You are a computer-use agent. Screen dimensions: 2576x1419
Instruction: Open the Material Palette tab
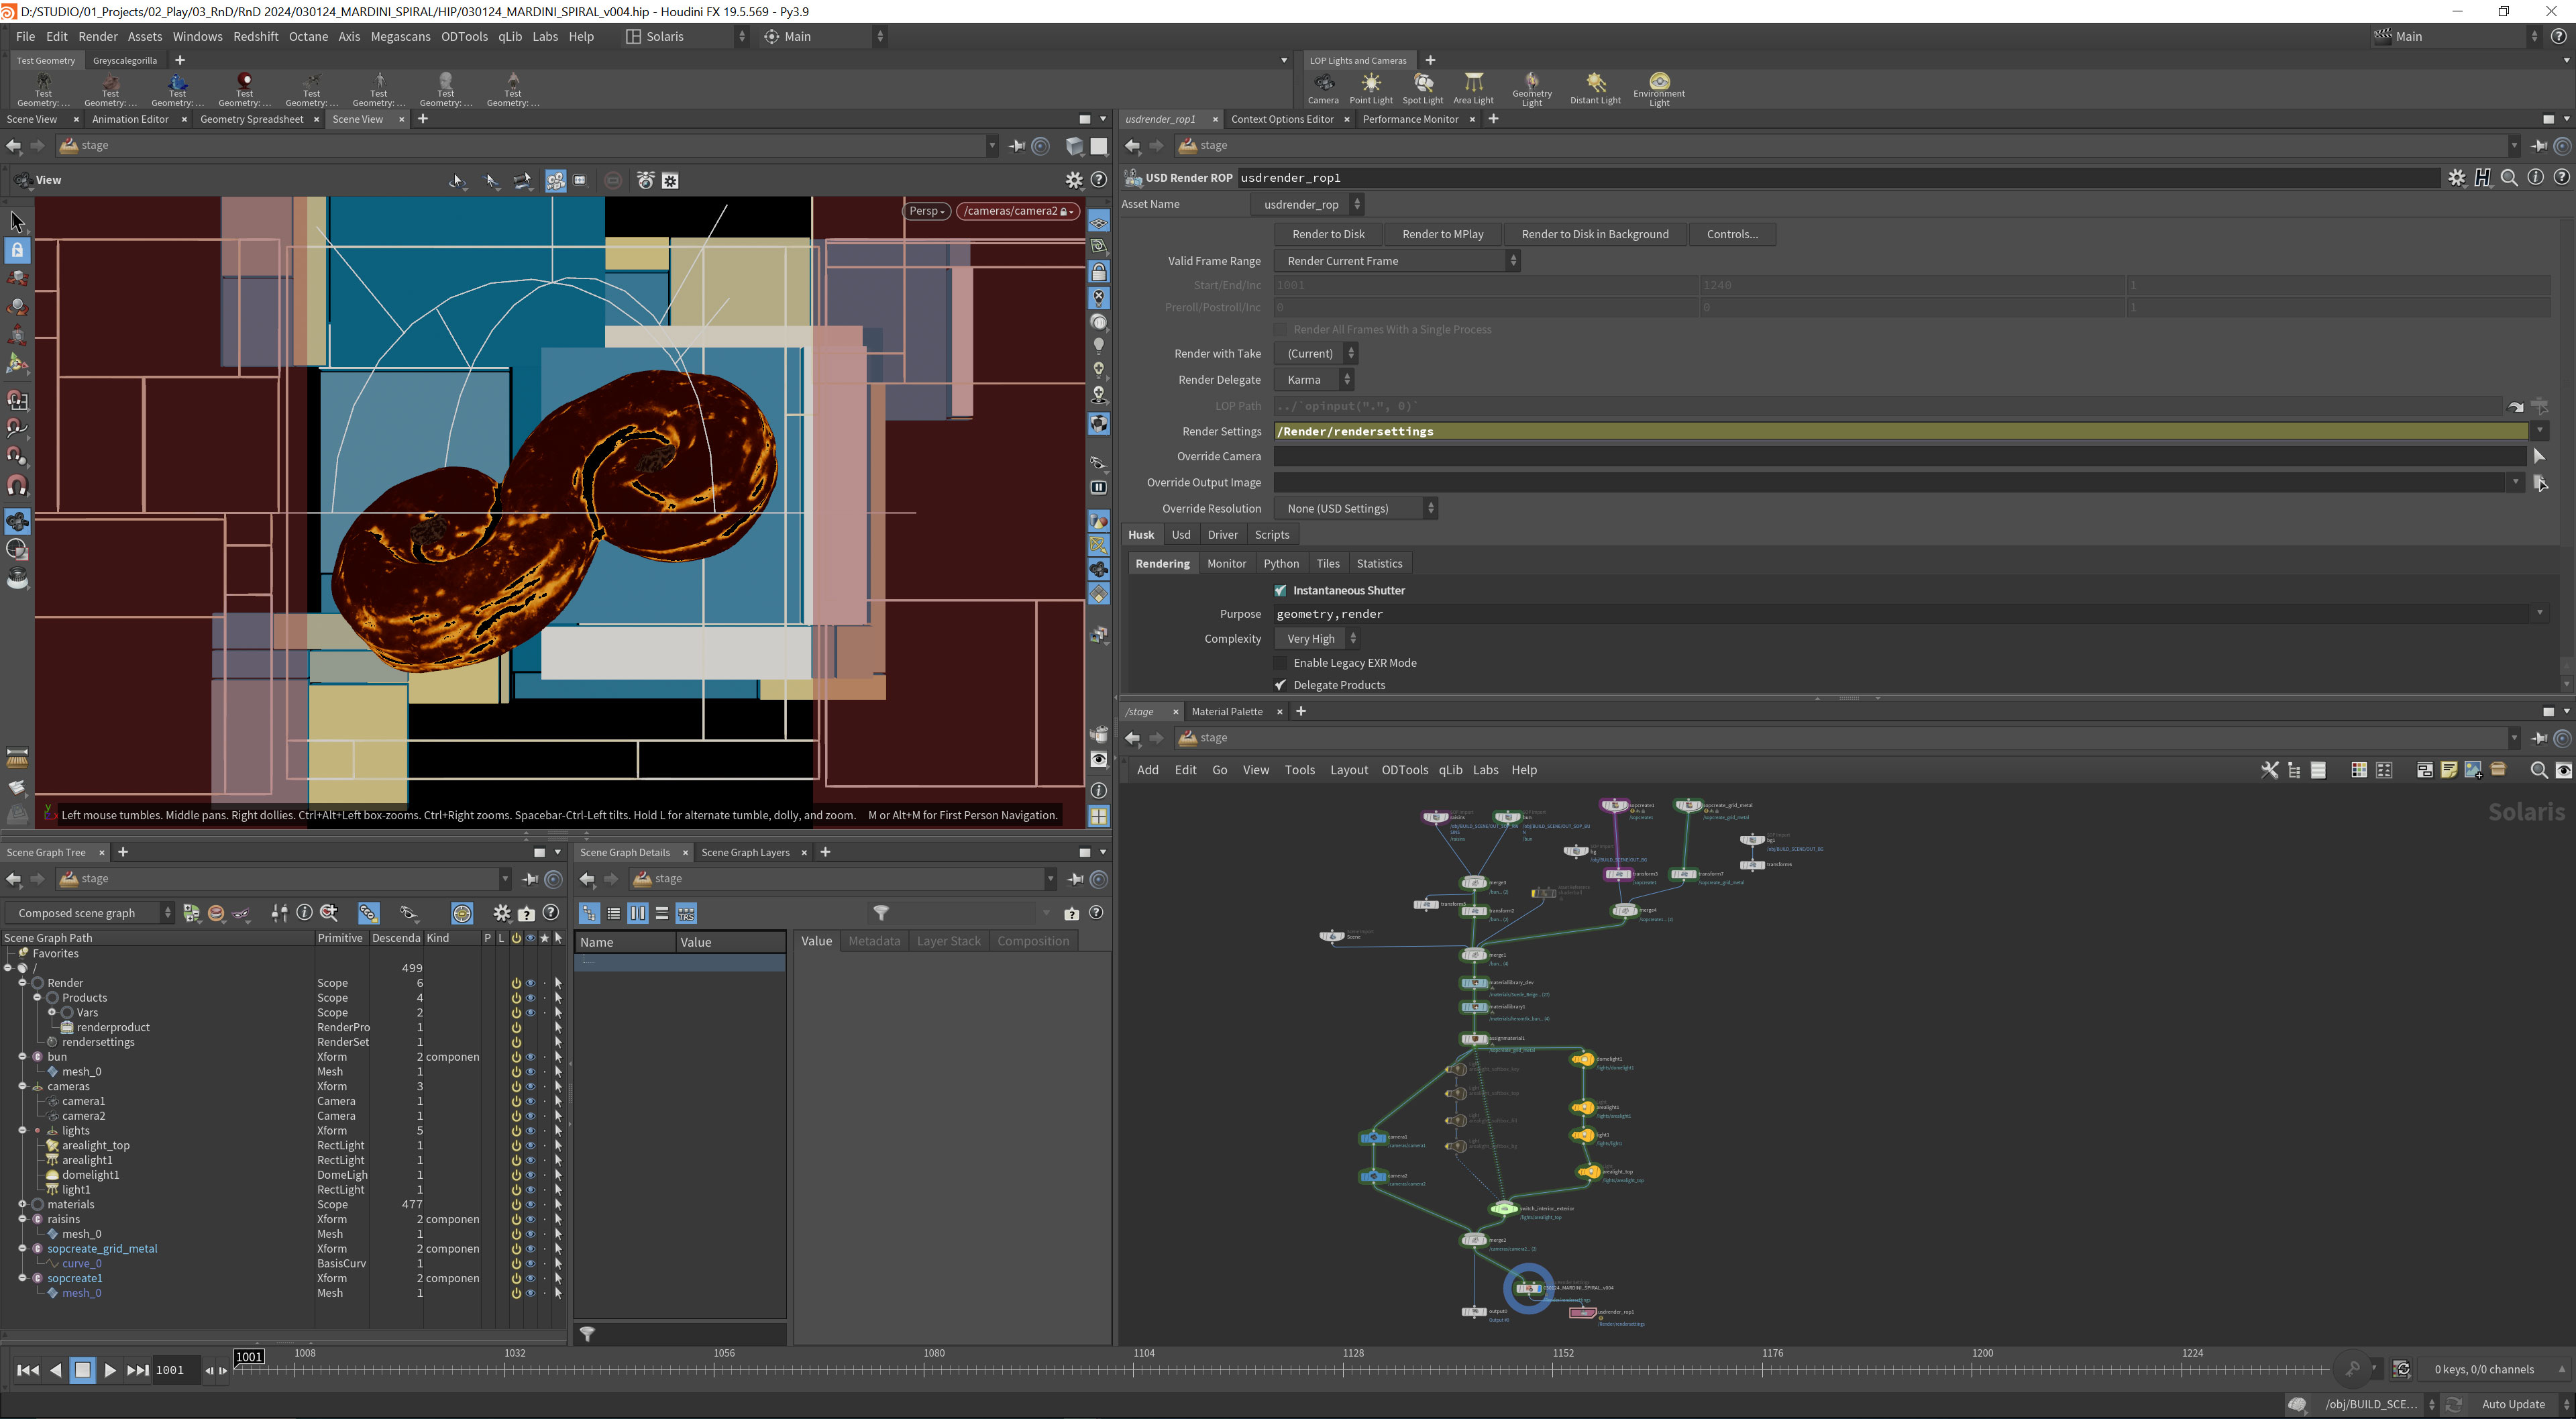[x=1227, y=712]
